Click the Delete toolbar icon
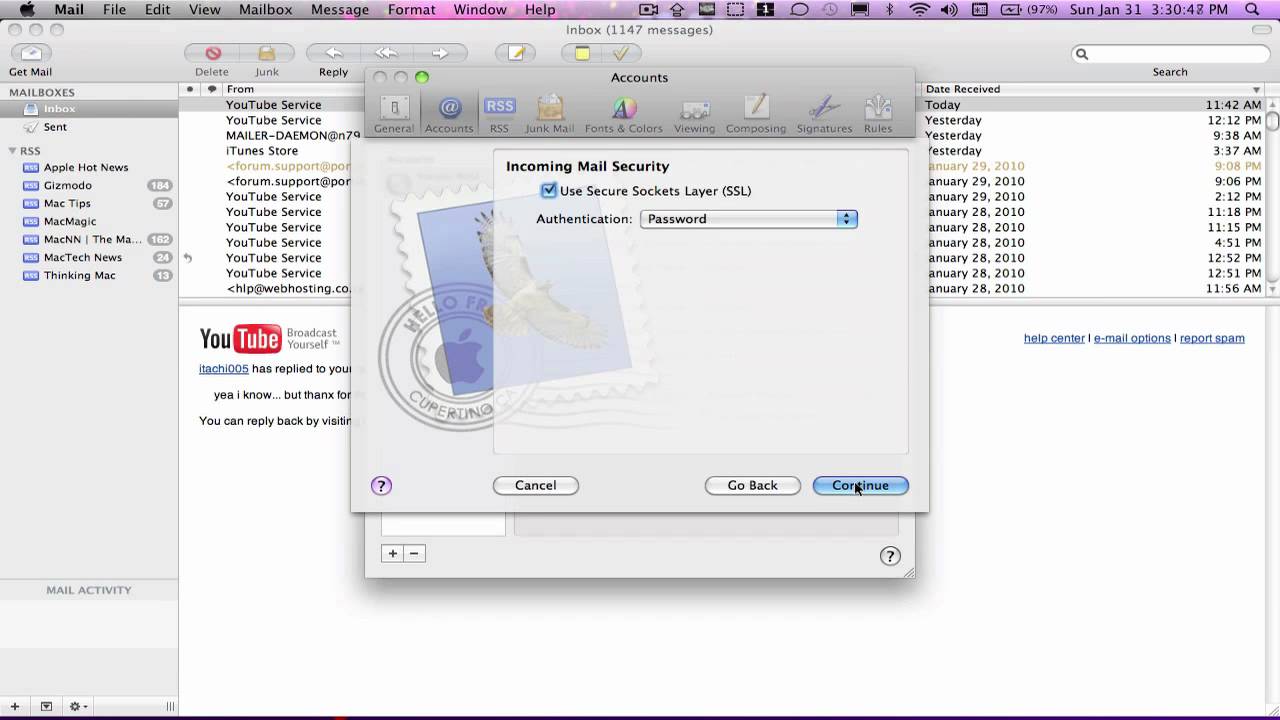Screen dimensions: 1280x720 (x=212, y=54)
